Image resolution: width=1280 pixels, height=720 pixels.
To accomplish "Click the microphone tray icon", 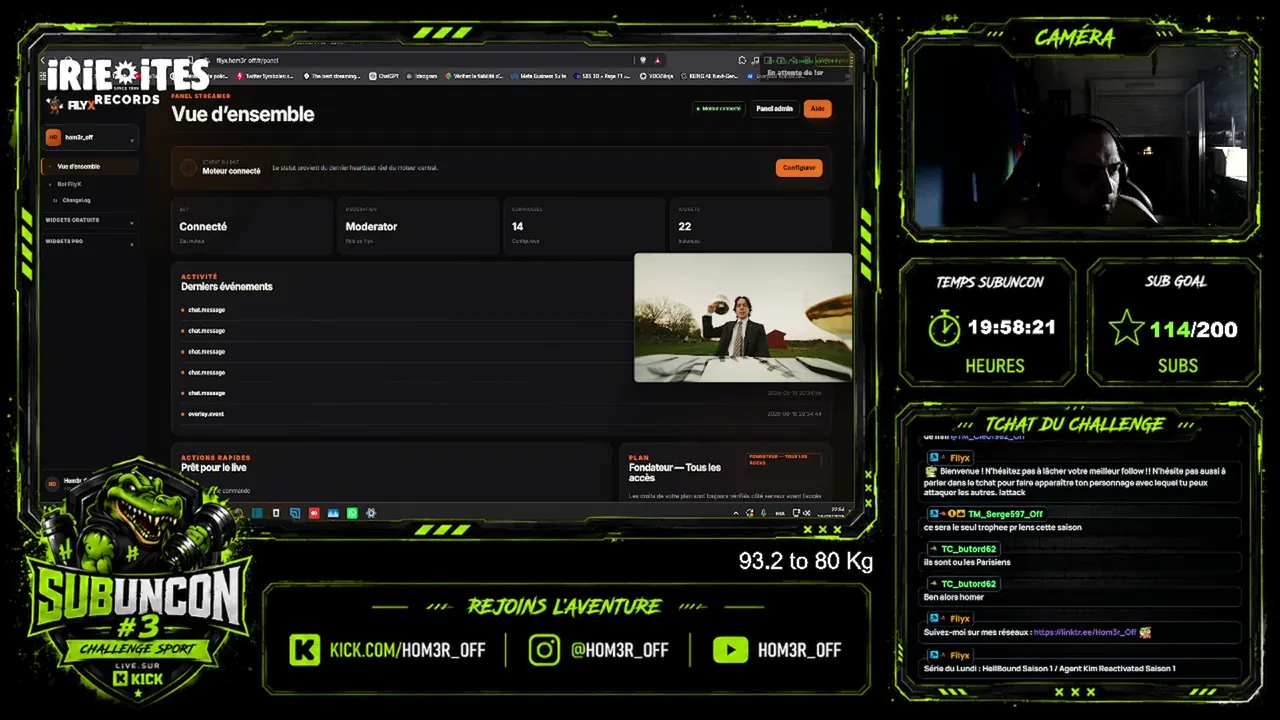I will coord(763,513).
